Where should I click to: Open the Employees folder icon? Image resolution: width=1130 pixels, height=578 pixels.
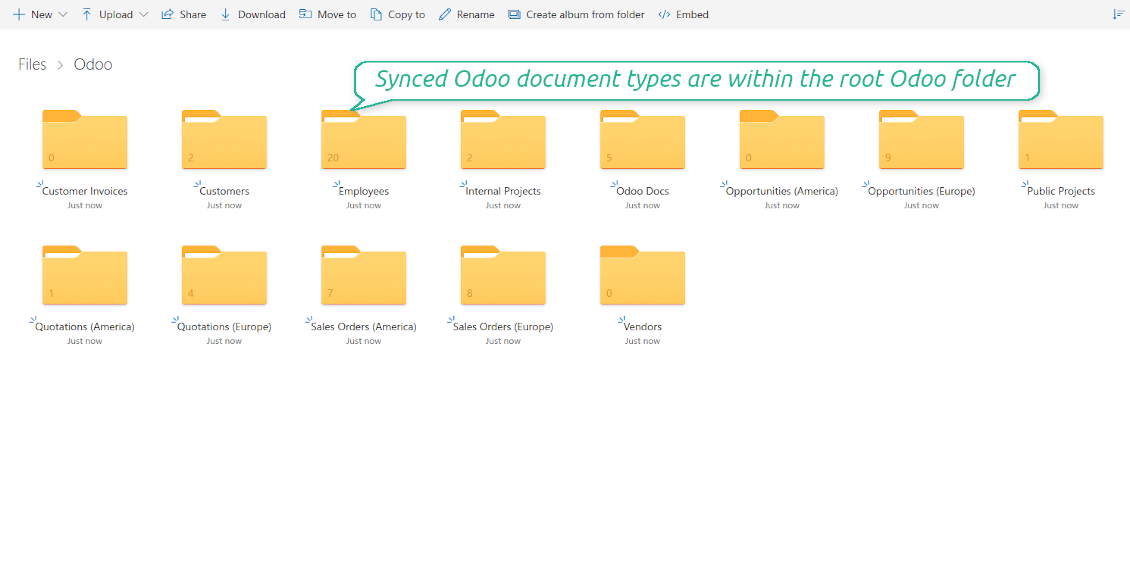click(364, 140)
